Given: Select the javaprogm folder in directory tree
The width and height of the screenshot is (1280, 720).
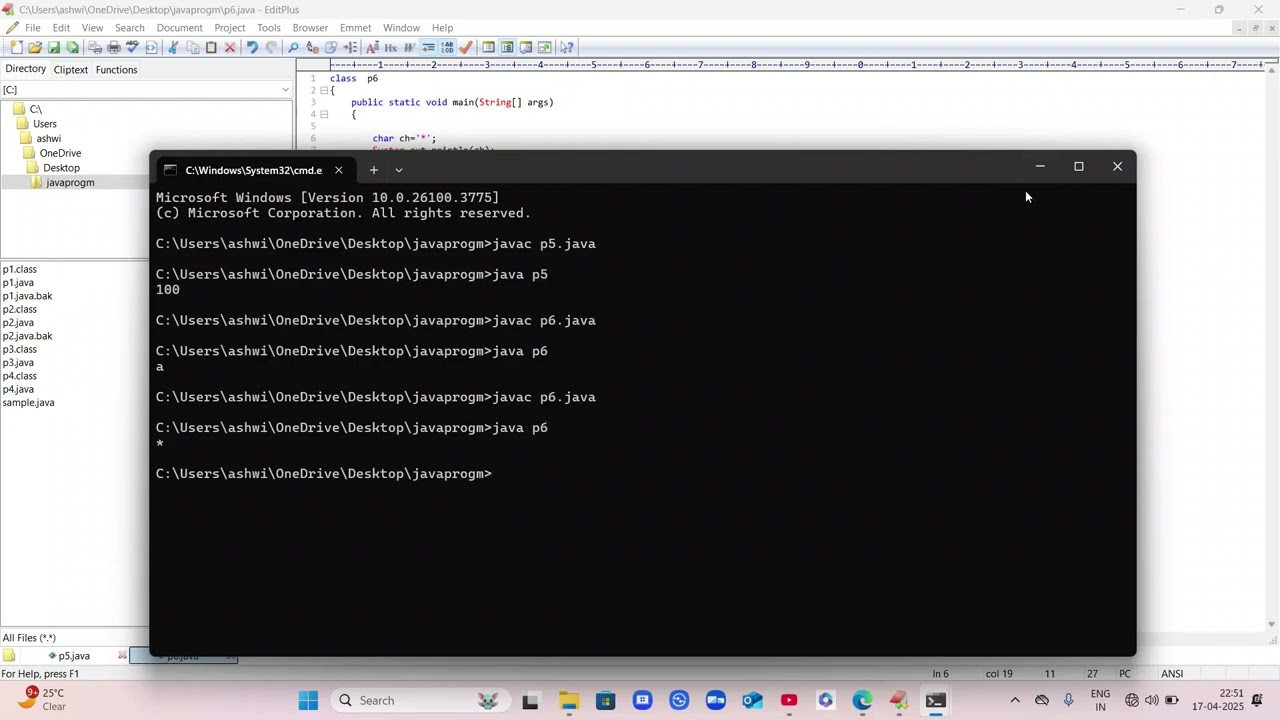Looking at the screenshot, I should [70, 182].
